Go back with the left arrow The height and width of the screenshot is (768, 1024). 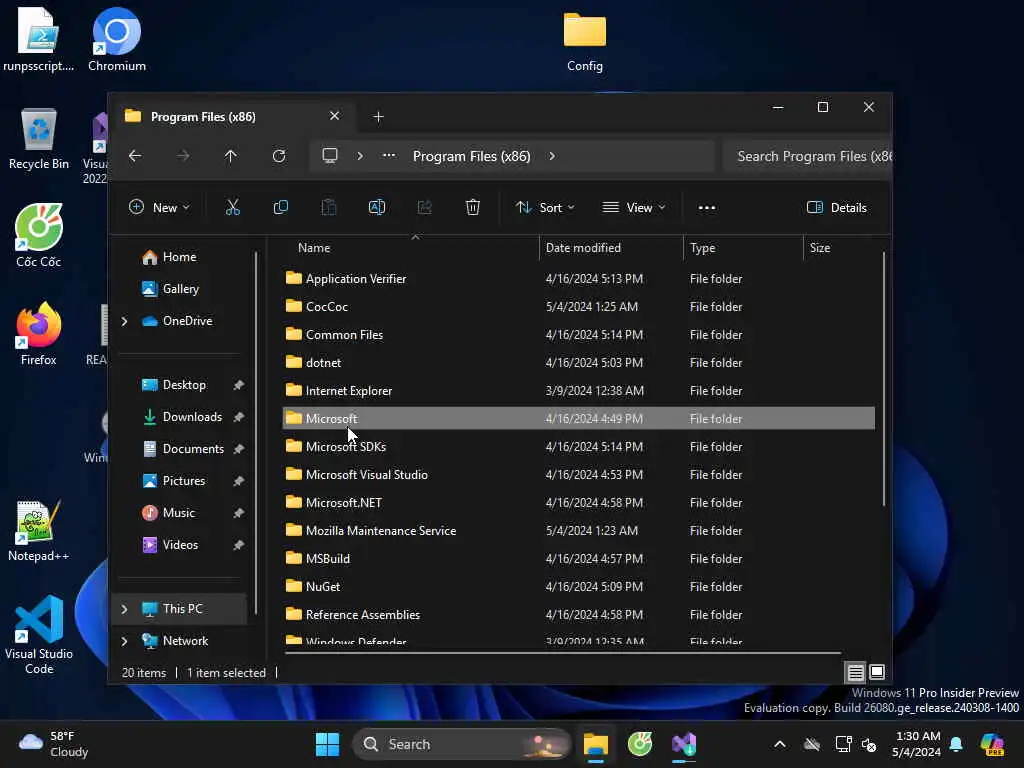[135, 156]
